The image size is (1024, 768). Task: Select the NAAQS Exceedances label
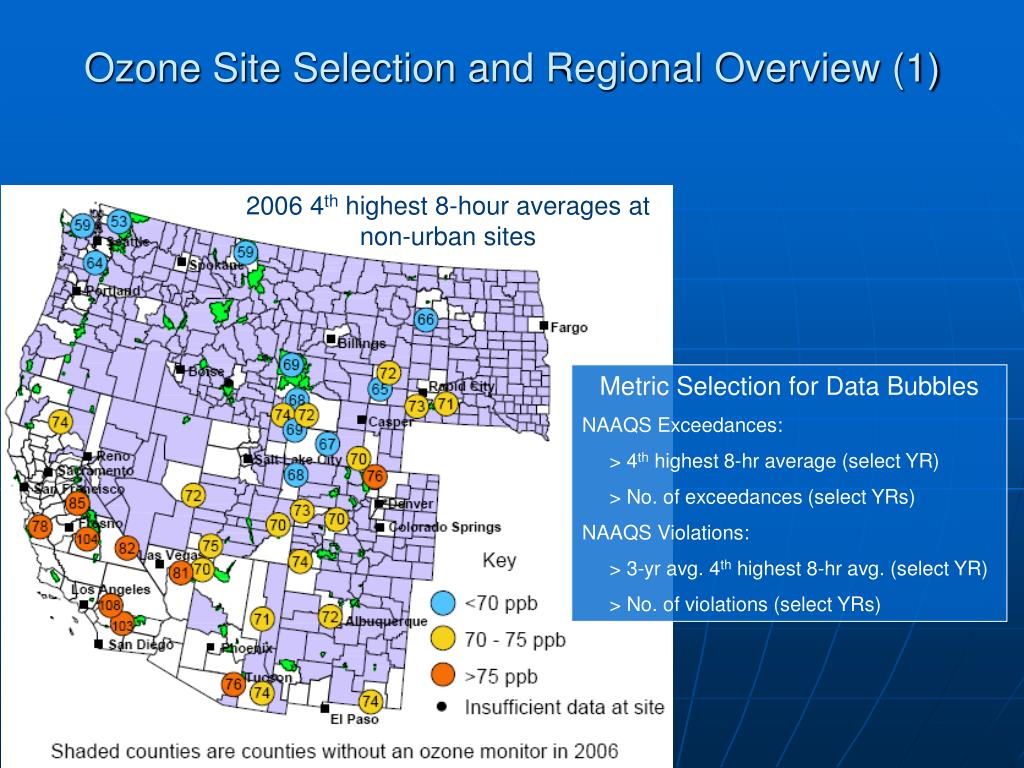click(x=682, y=425)
